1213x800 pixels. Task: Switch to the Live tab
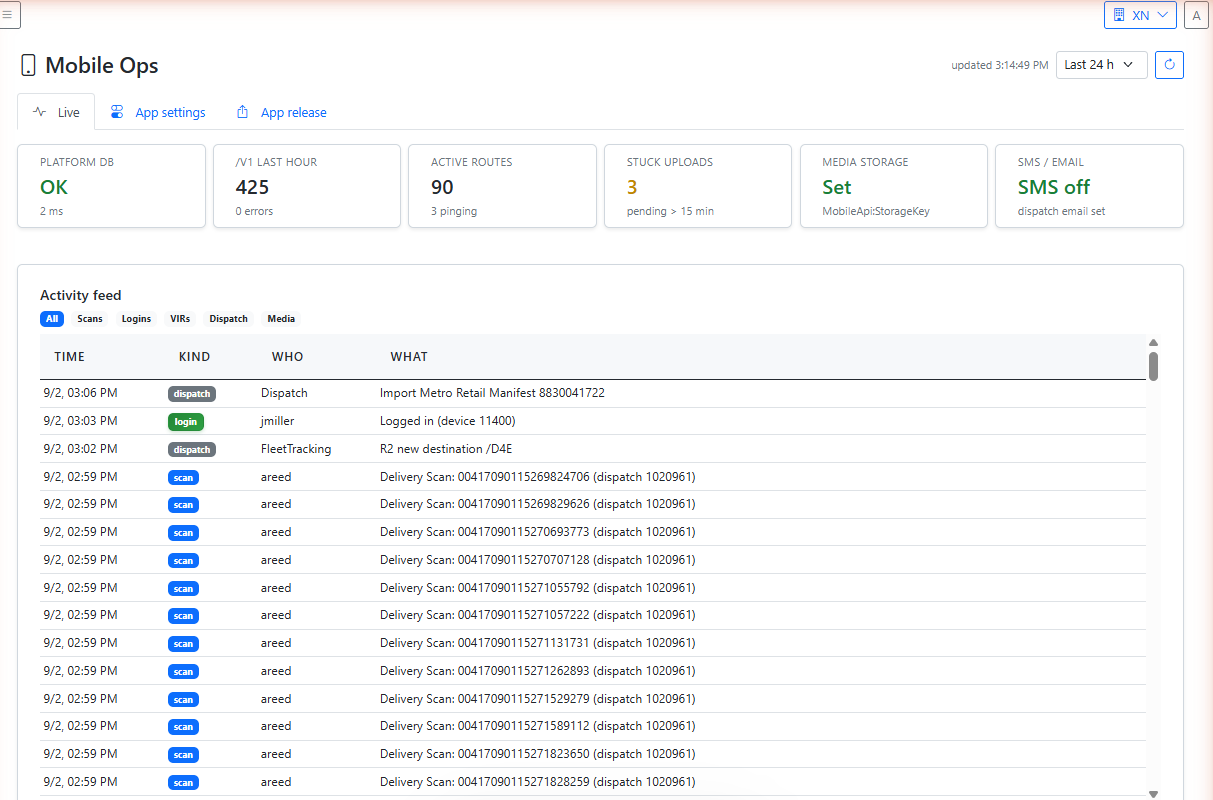56,112
